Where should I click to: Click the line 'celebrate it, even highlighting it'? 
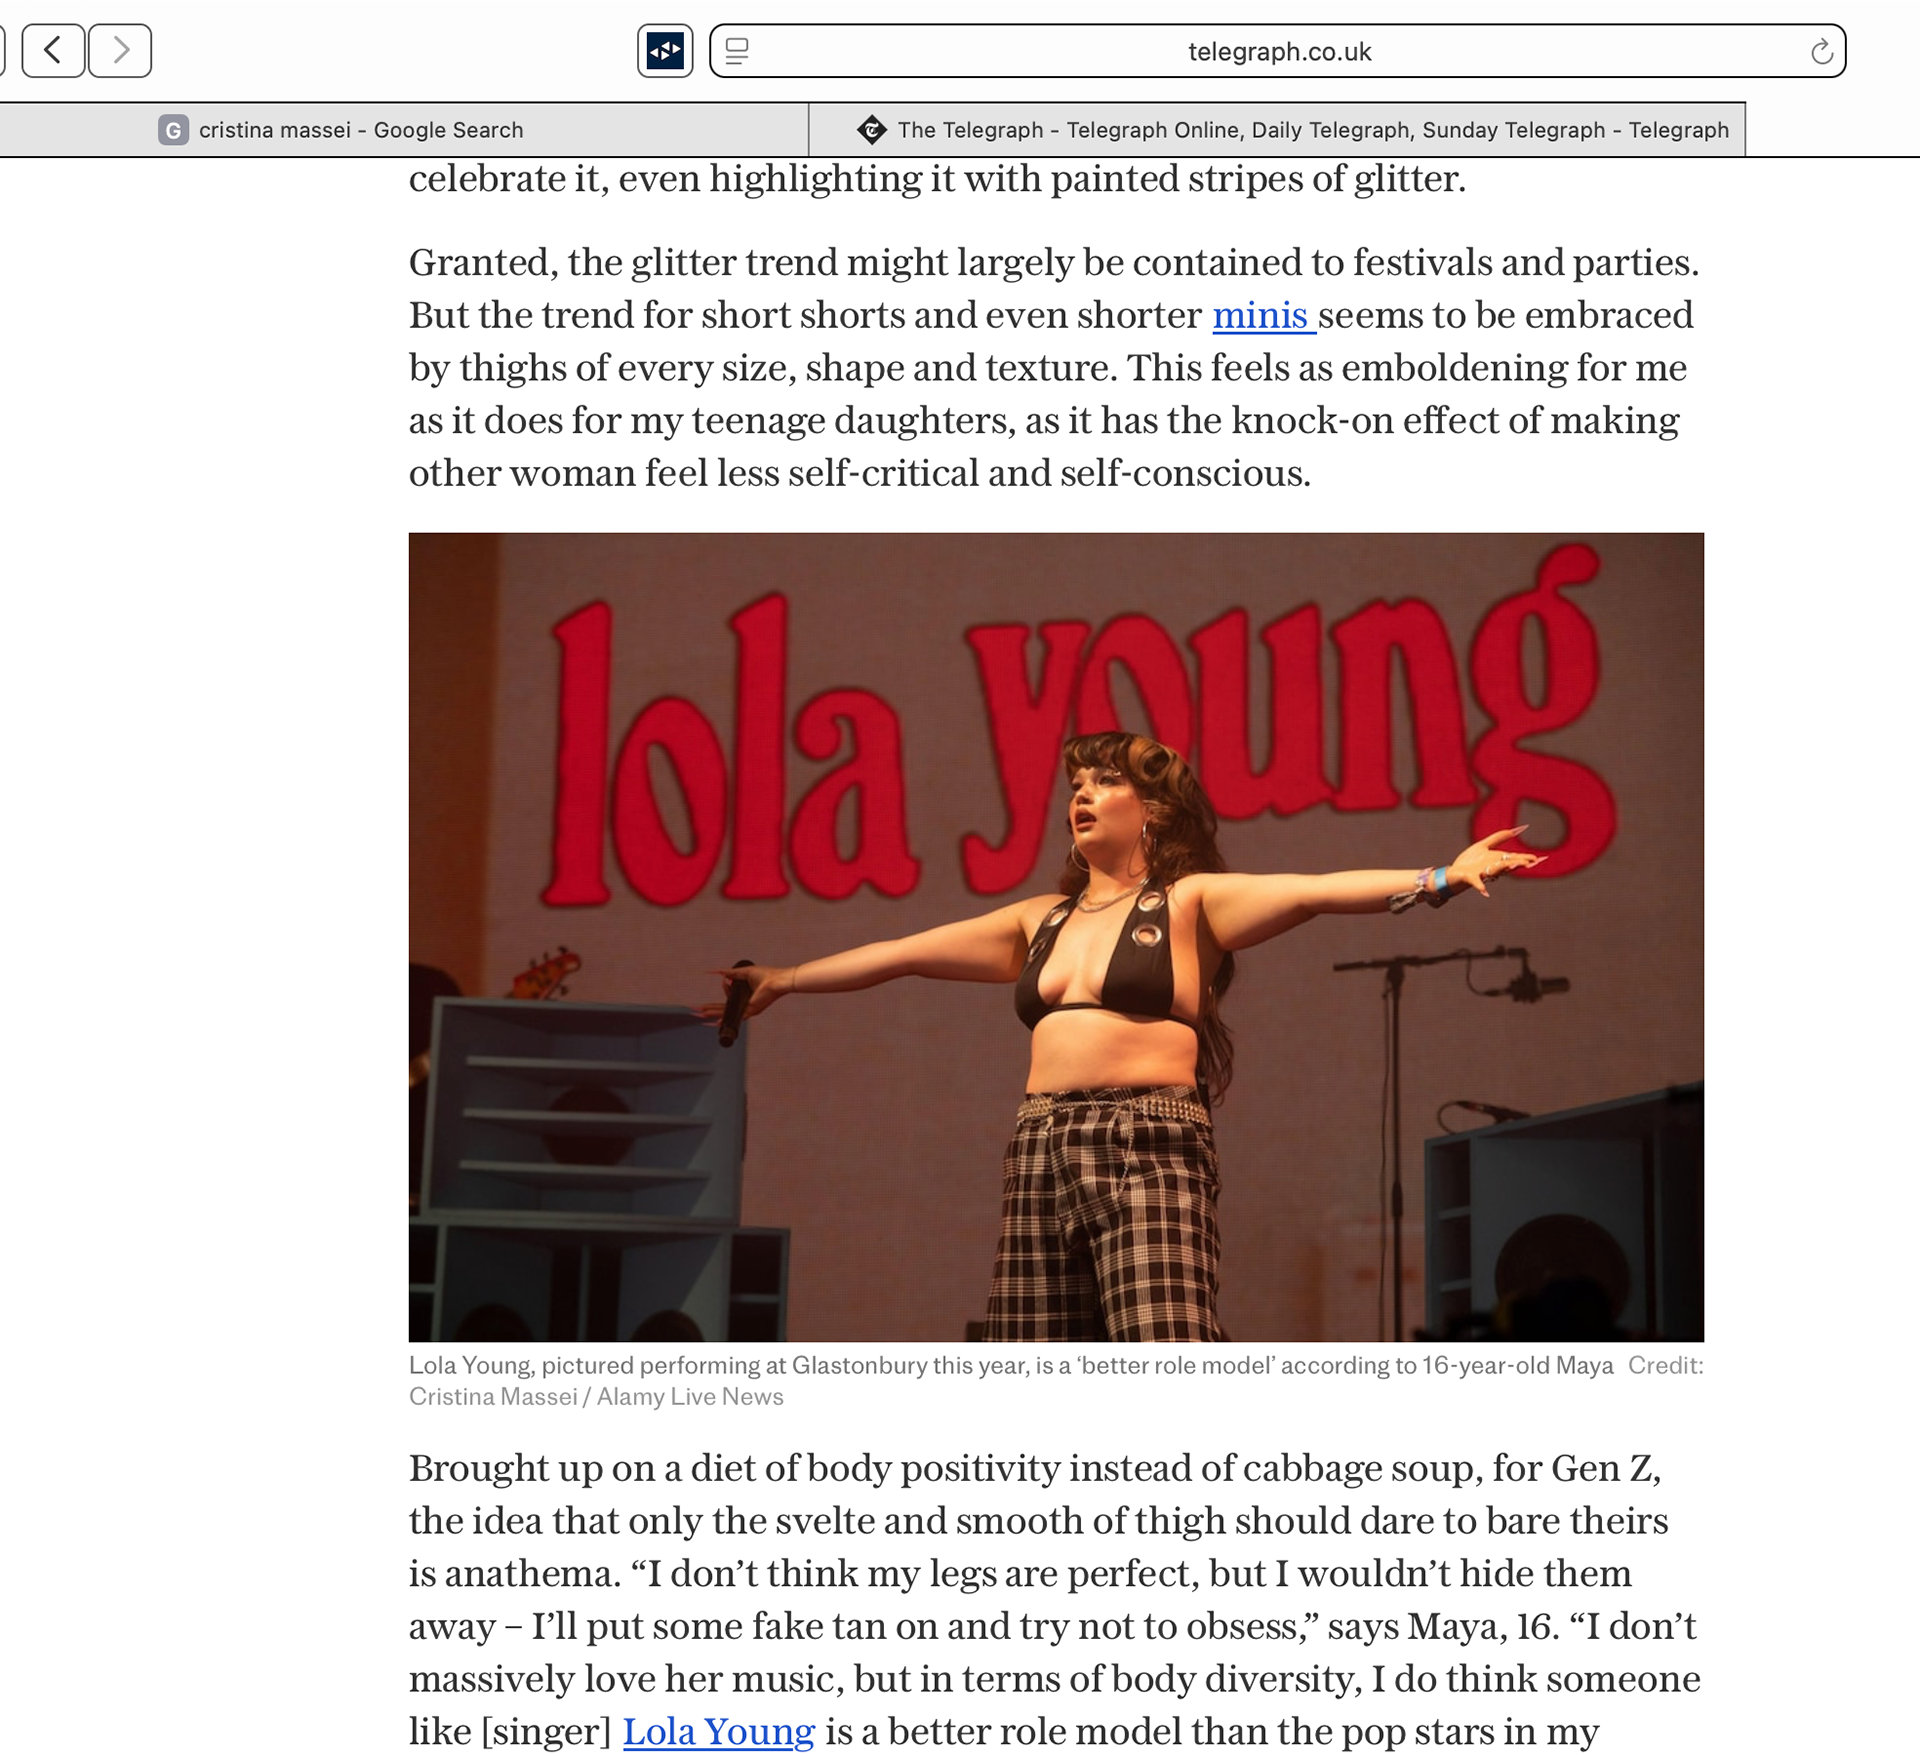point(936,179)
